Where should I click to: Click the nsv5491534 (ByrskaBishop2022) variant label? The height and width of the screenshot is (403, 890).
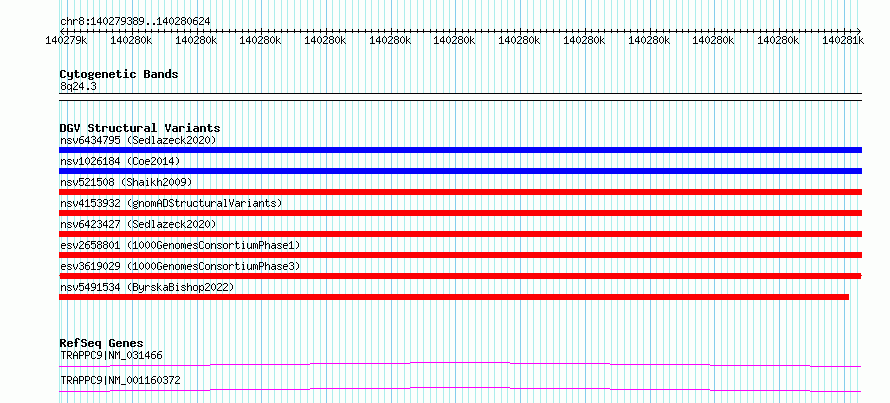click(x=147, y=287)
